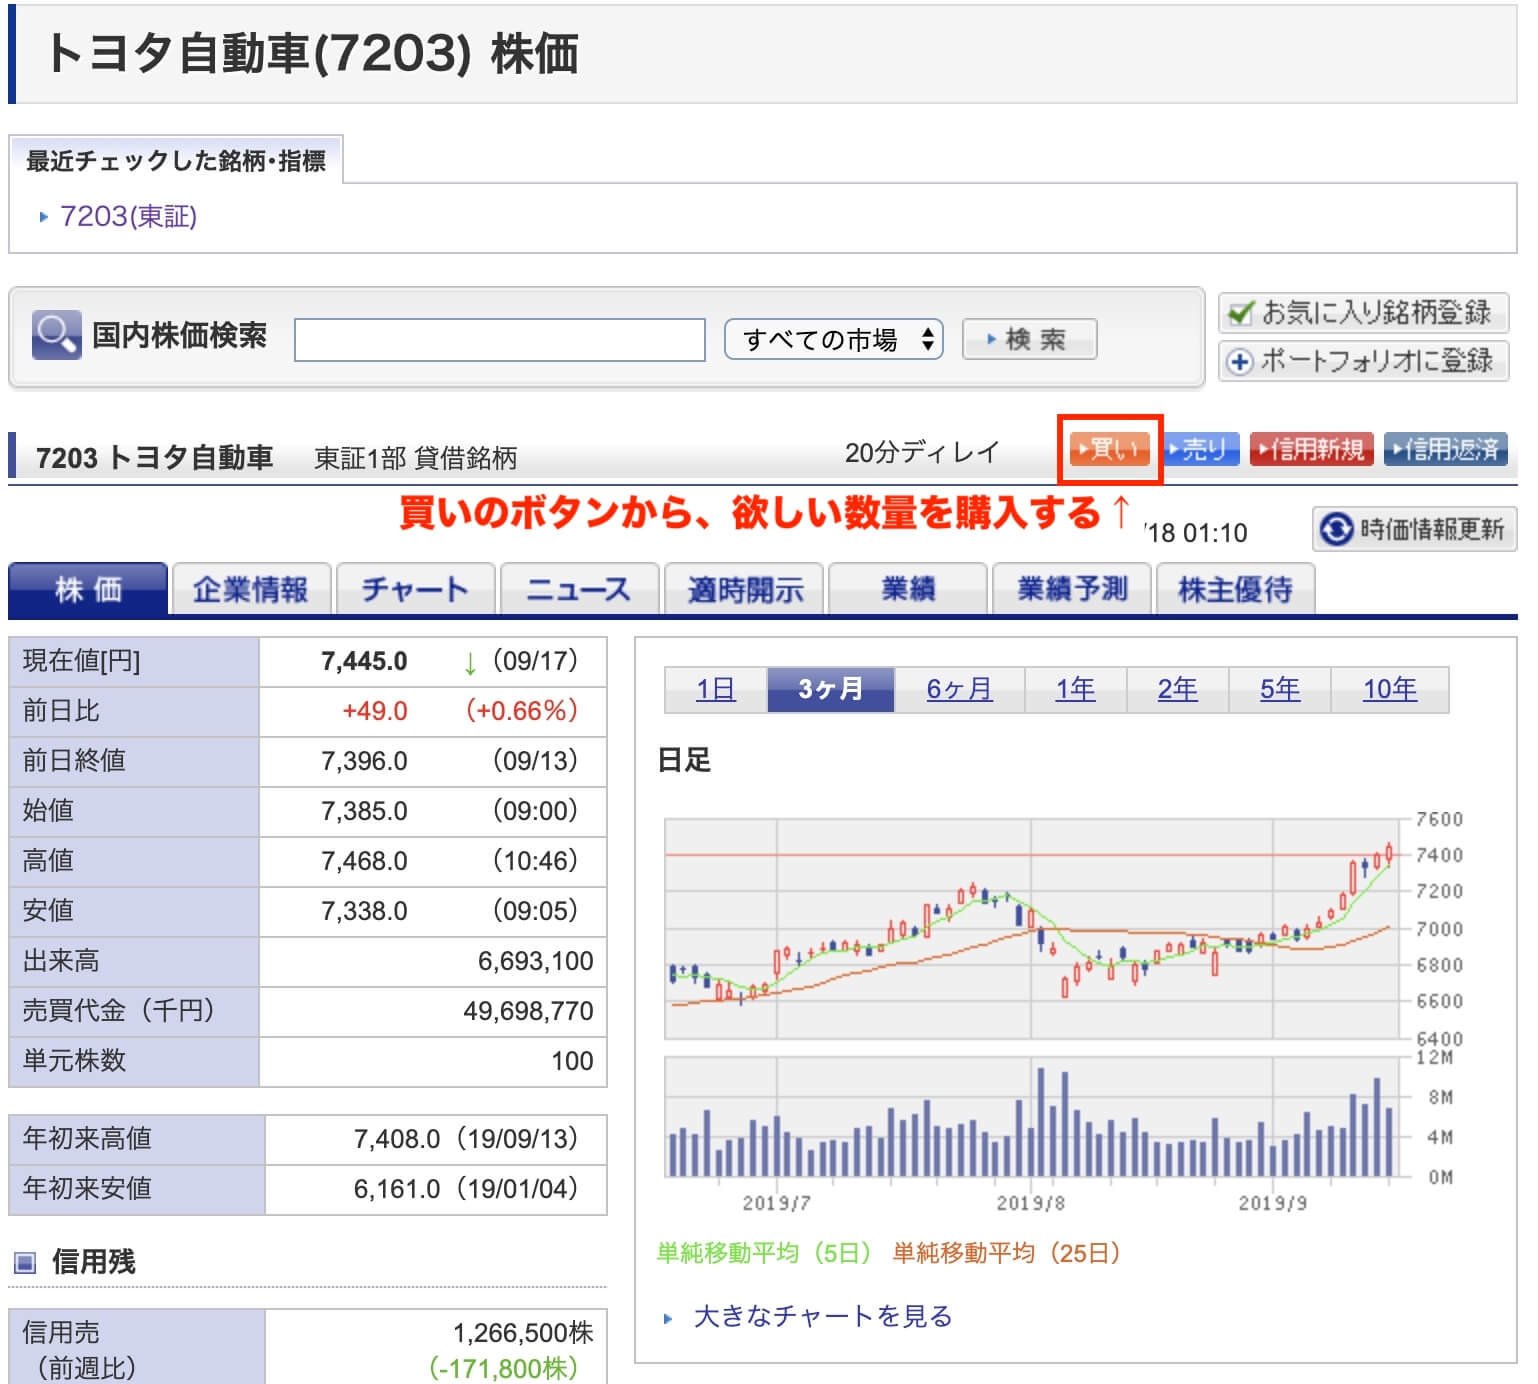Click the trading volume bar chart
This screenshot has height=1384, width=1538.
coord(1032,1117)
